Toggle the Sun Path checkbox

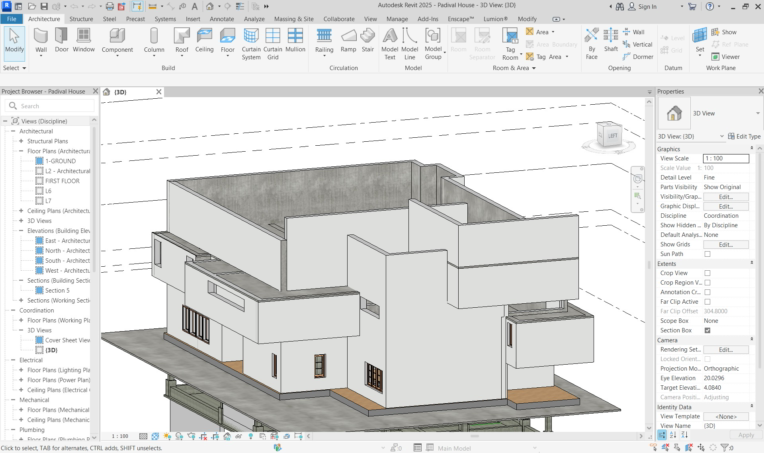[707, 254]
